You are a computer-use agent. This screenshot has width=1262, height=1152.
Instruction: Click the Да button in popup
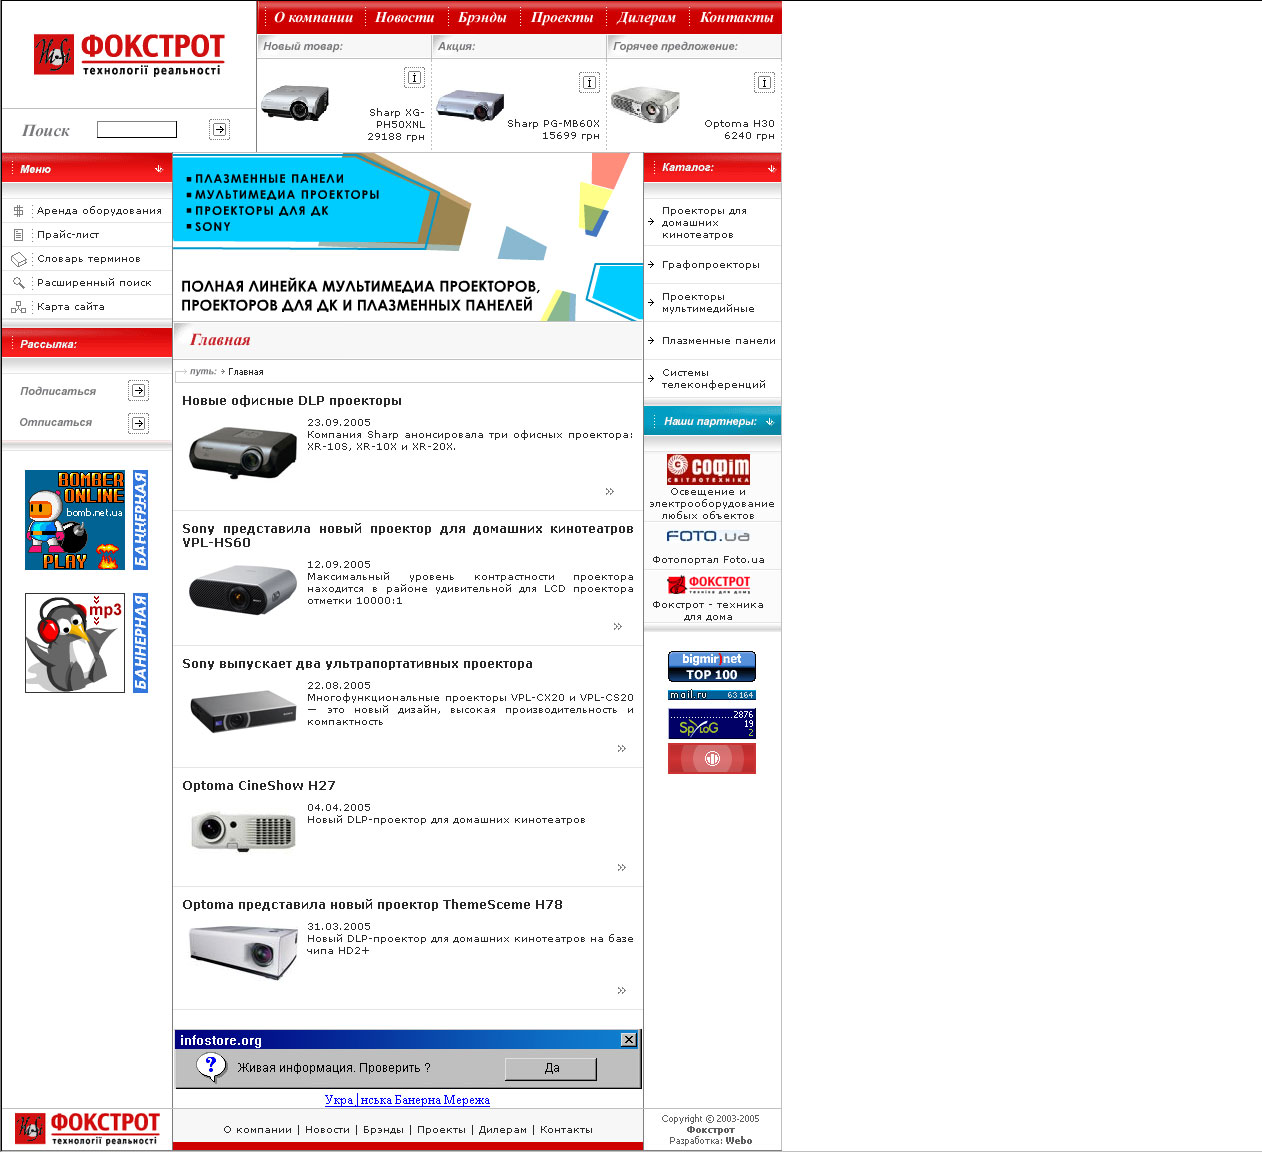(551, 1068)
